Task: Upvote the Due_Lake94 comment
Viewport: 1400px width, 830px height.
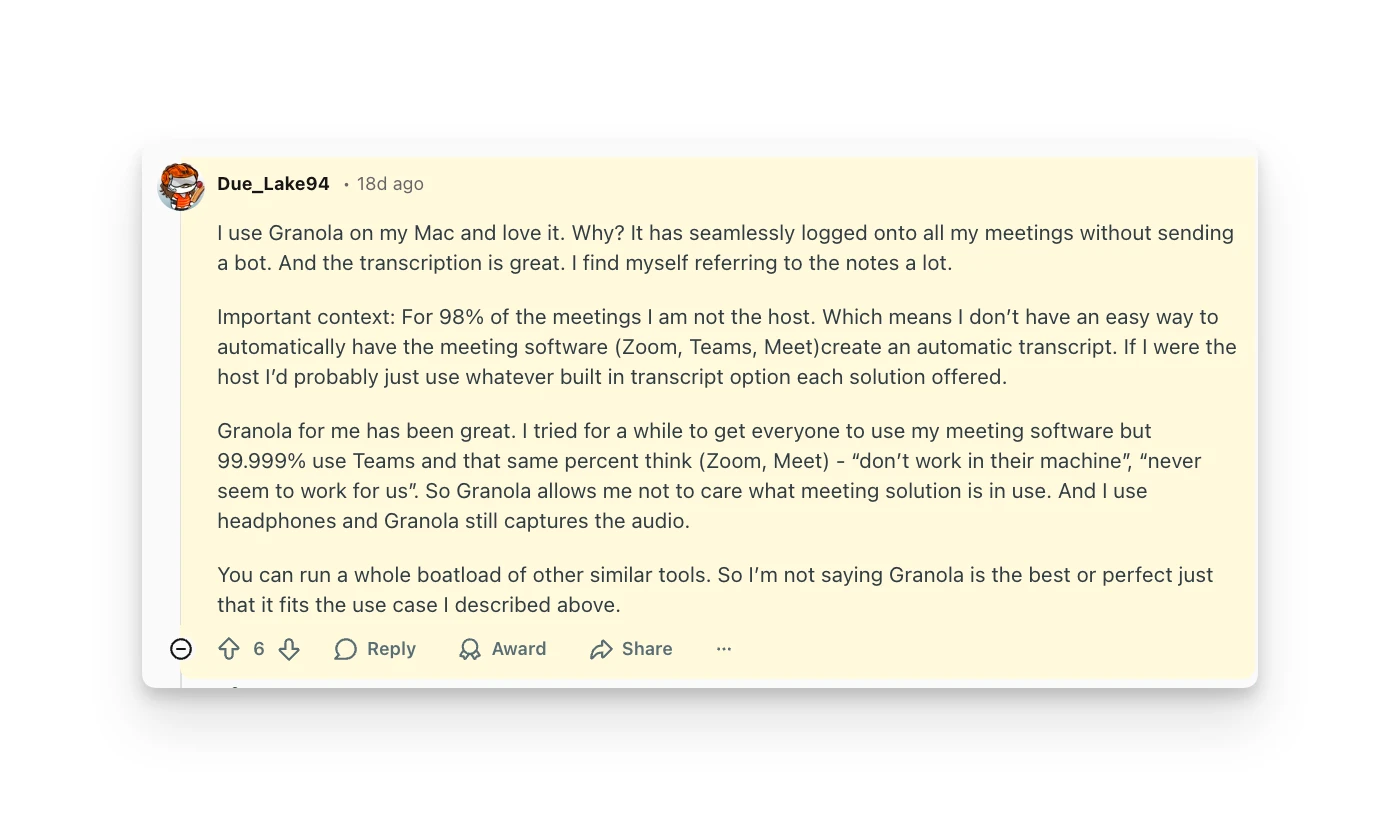Action: [229, 649]
